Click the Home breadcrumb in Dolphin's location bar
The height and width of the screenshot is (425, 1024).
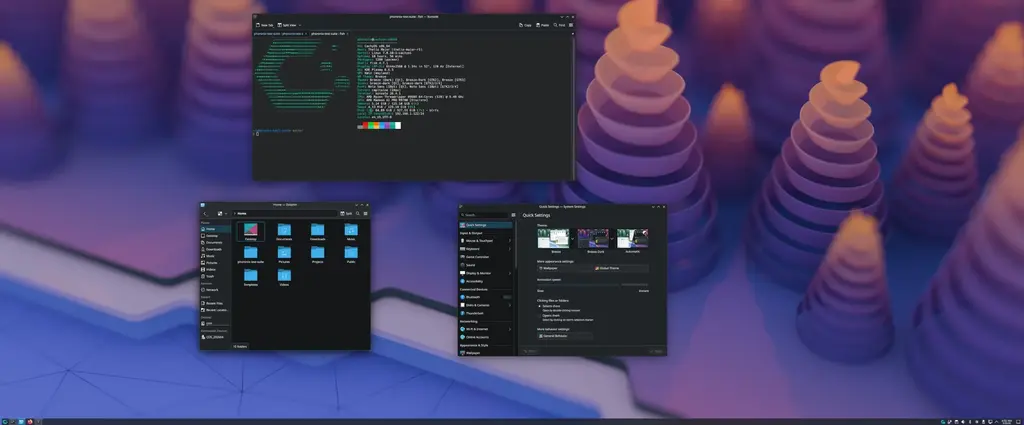pyautogui.click(x=242, y=213)
